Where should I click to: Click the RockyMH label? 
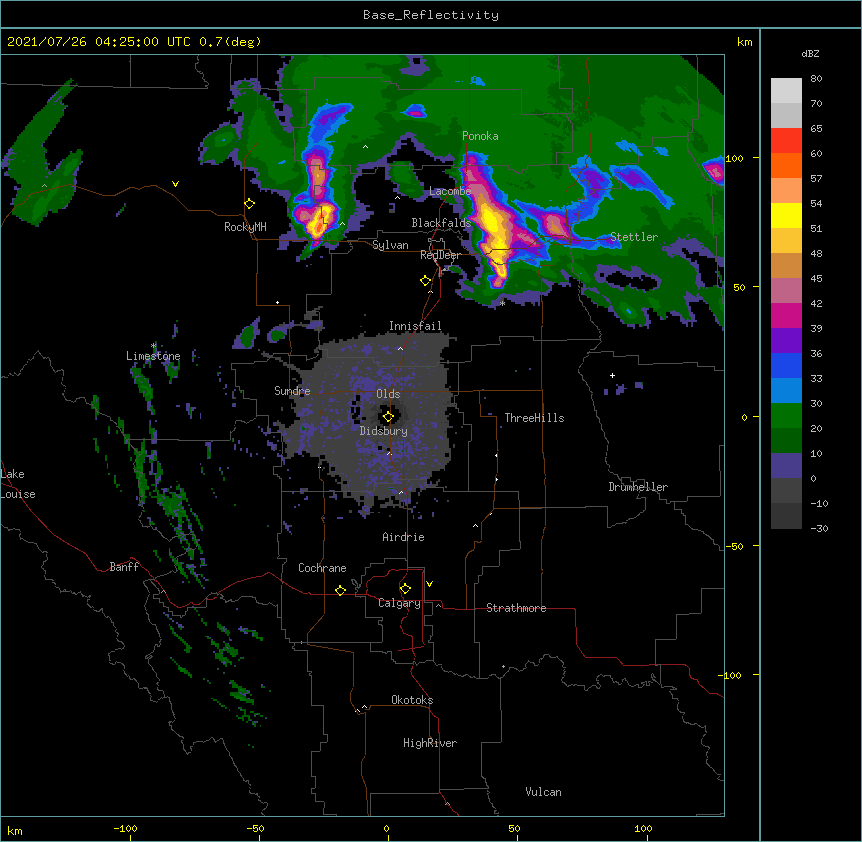click(245, 227)
